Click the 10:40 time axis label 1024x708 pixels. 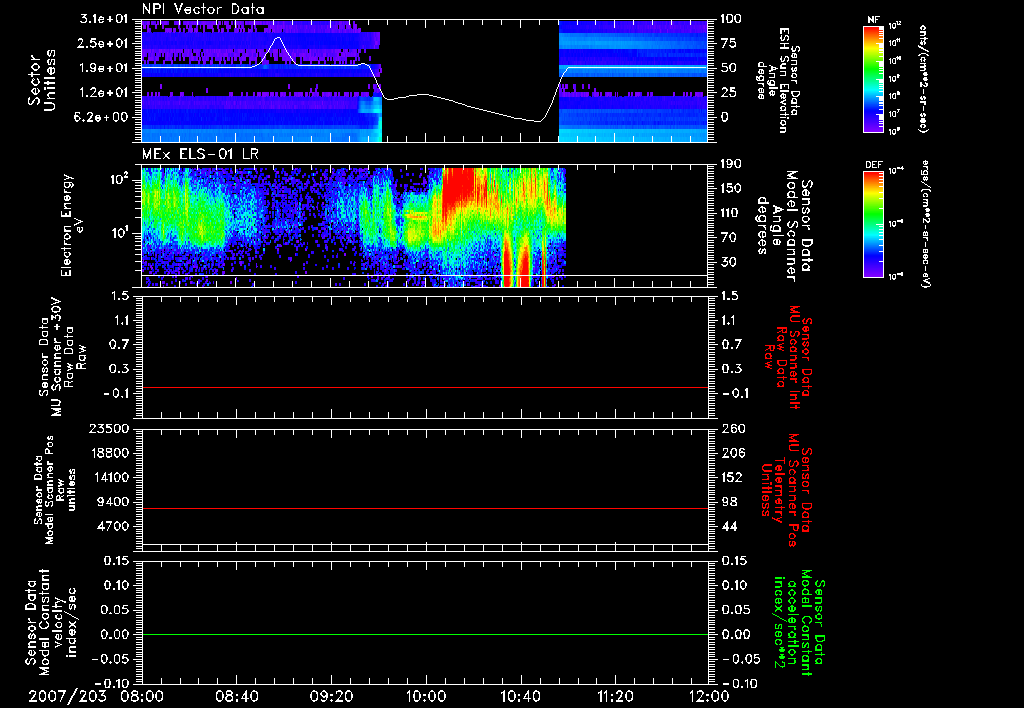point(520,696)
